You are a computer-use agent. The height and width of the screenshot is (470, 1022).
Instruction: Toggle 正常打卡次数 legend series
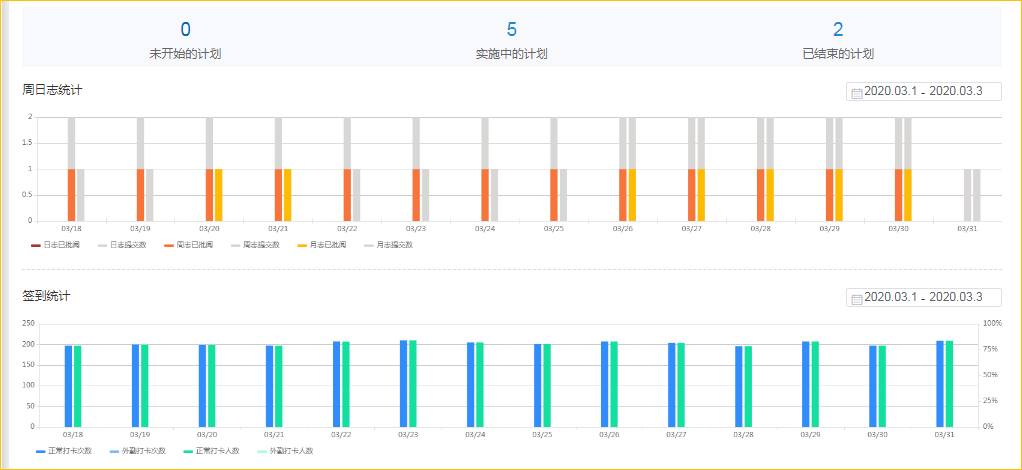click(63, 451)
